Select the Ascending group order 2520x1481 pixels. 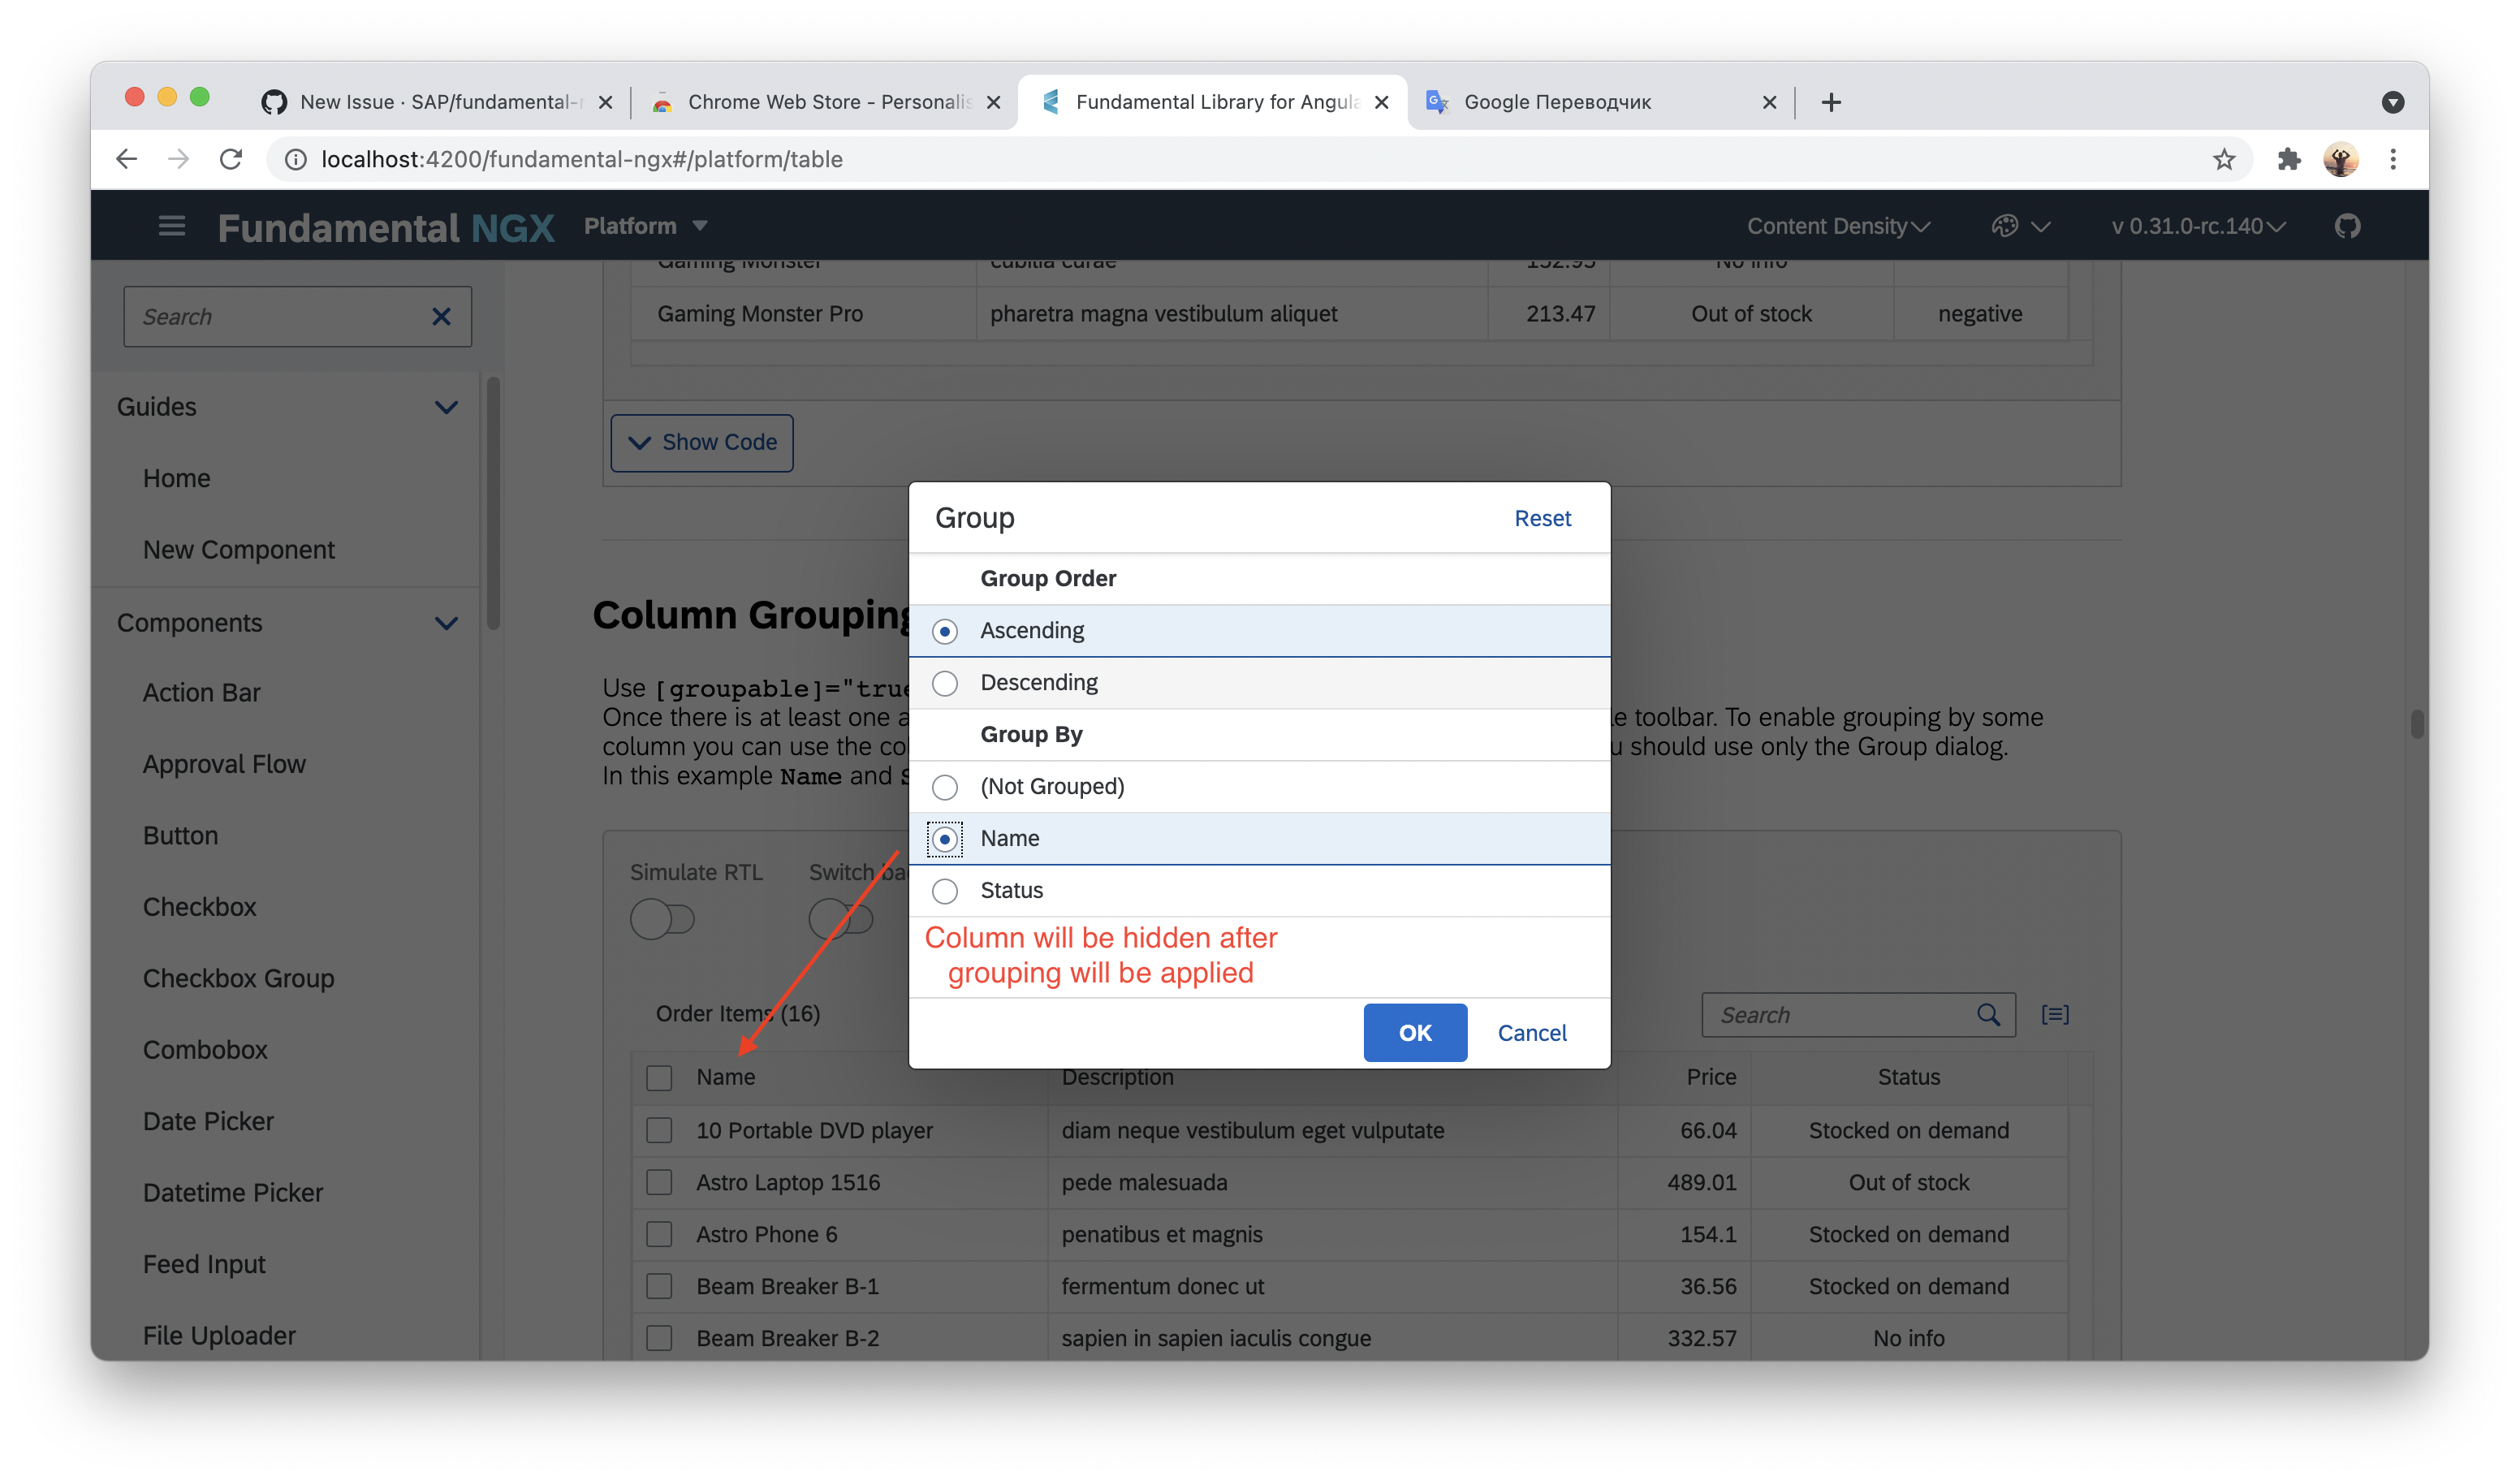(x=1259, y=631)
